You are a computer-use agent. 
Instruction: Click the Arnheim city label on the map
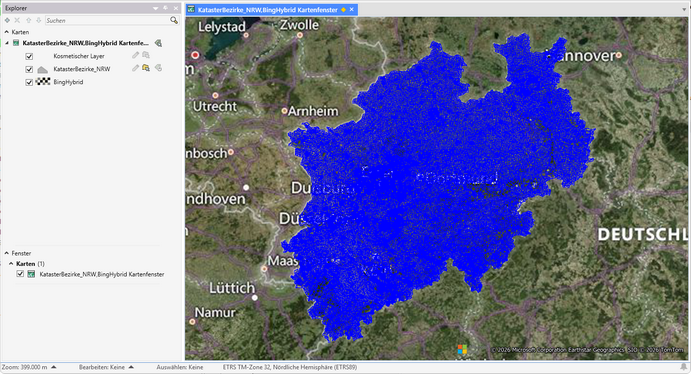click(313, 111)
